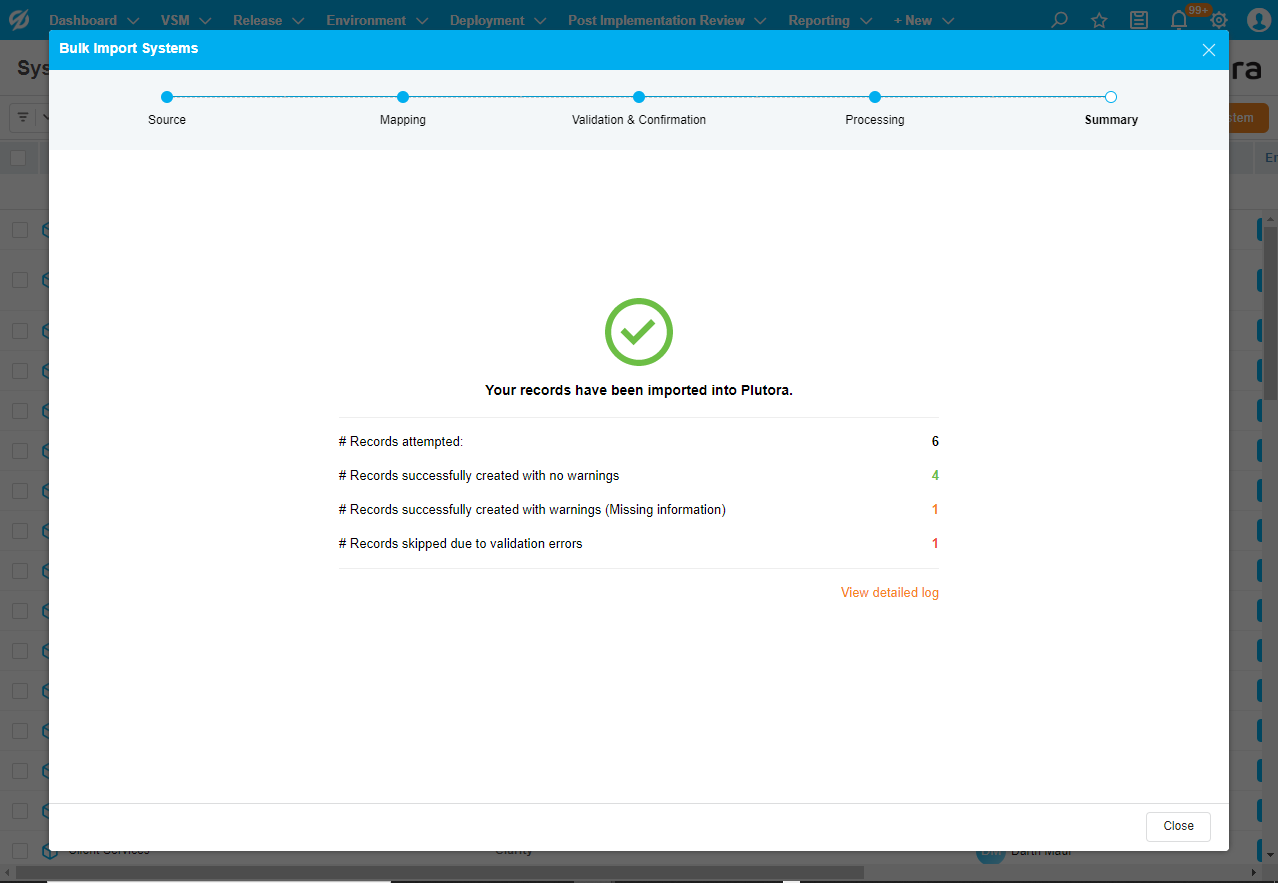
Task: Open Post Implementation Review menu
Action: (666, 20)
